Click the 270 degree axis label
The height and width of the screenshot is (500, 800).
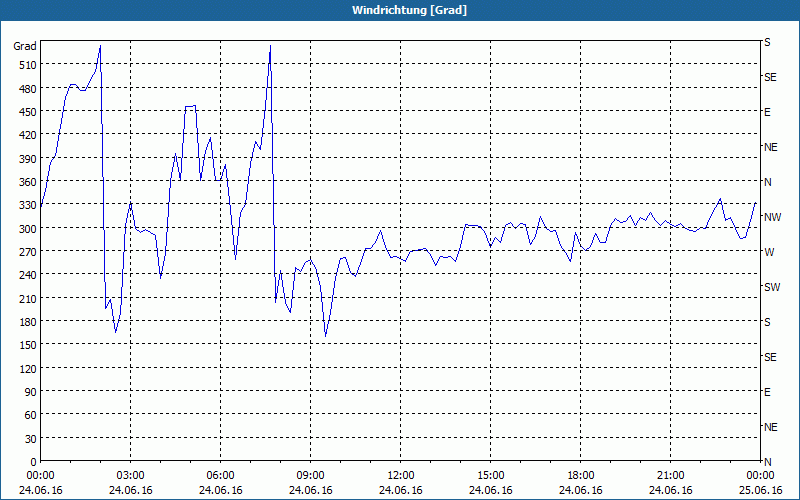(x=28, y=252)
